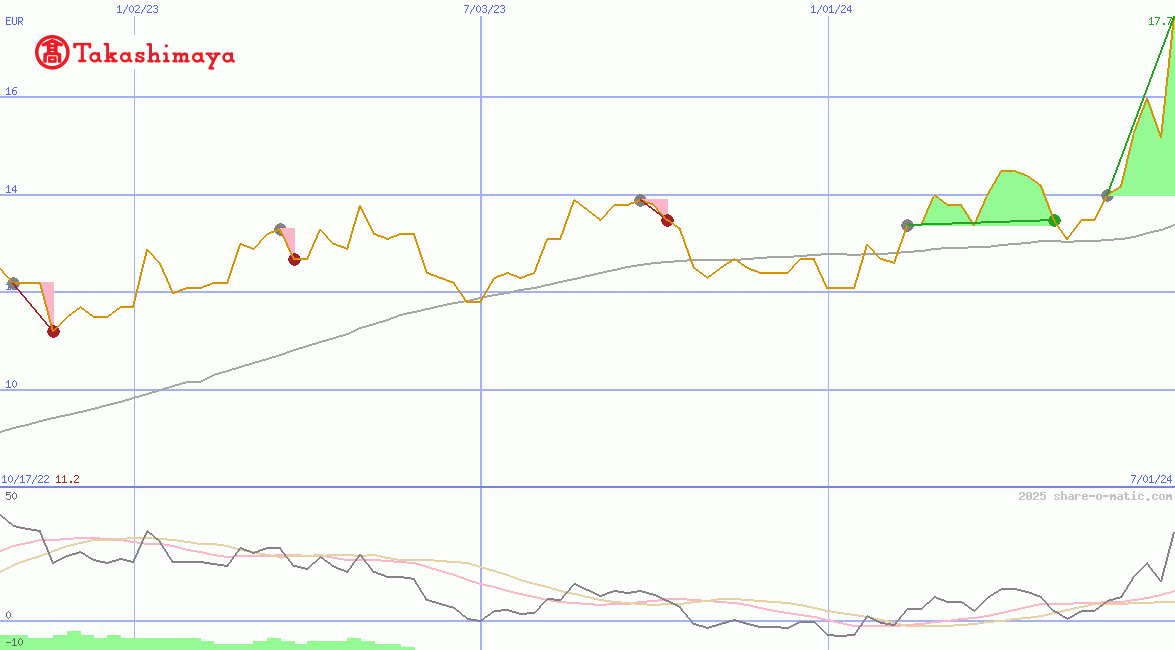Click the 10/17/22 start date label

point(25,479)
